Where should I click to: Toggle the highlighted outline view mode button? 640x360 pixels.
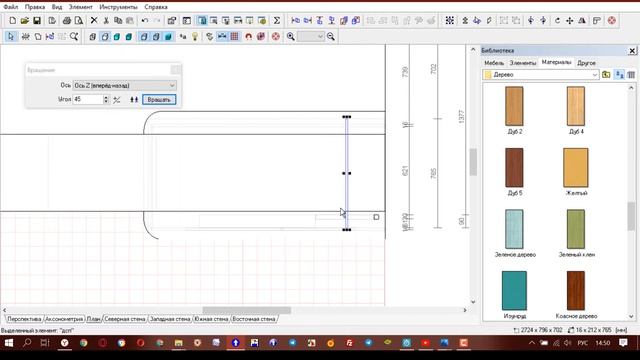click(105, 37)
